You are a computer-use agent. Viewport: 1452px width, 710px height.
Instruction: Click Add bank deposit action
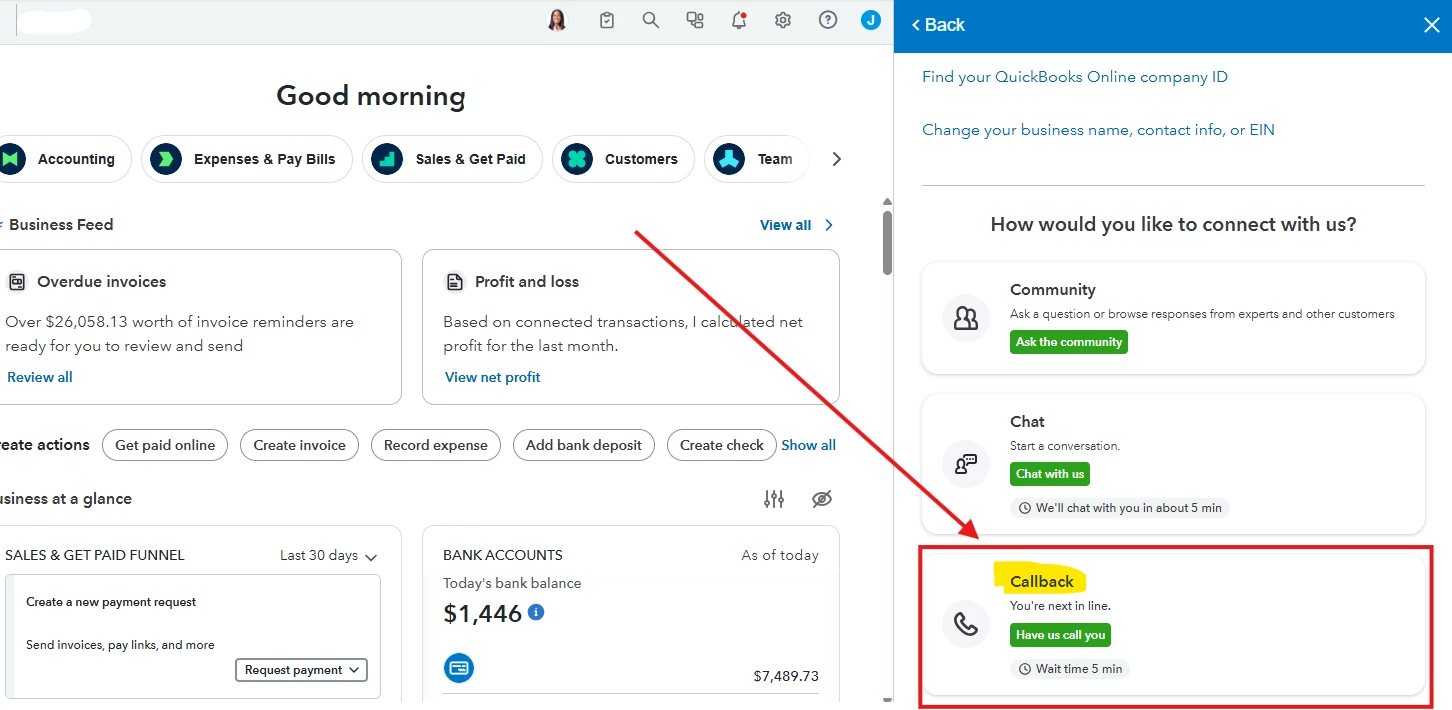[x=584, y=445]
